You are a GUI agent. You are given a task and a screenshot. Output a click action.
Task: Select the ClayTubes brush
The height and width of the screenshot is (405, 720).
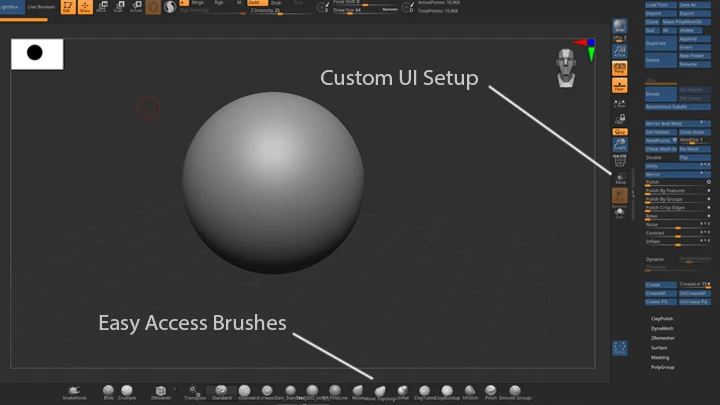pos(424,393)
